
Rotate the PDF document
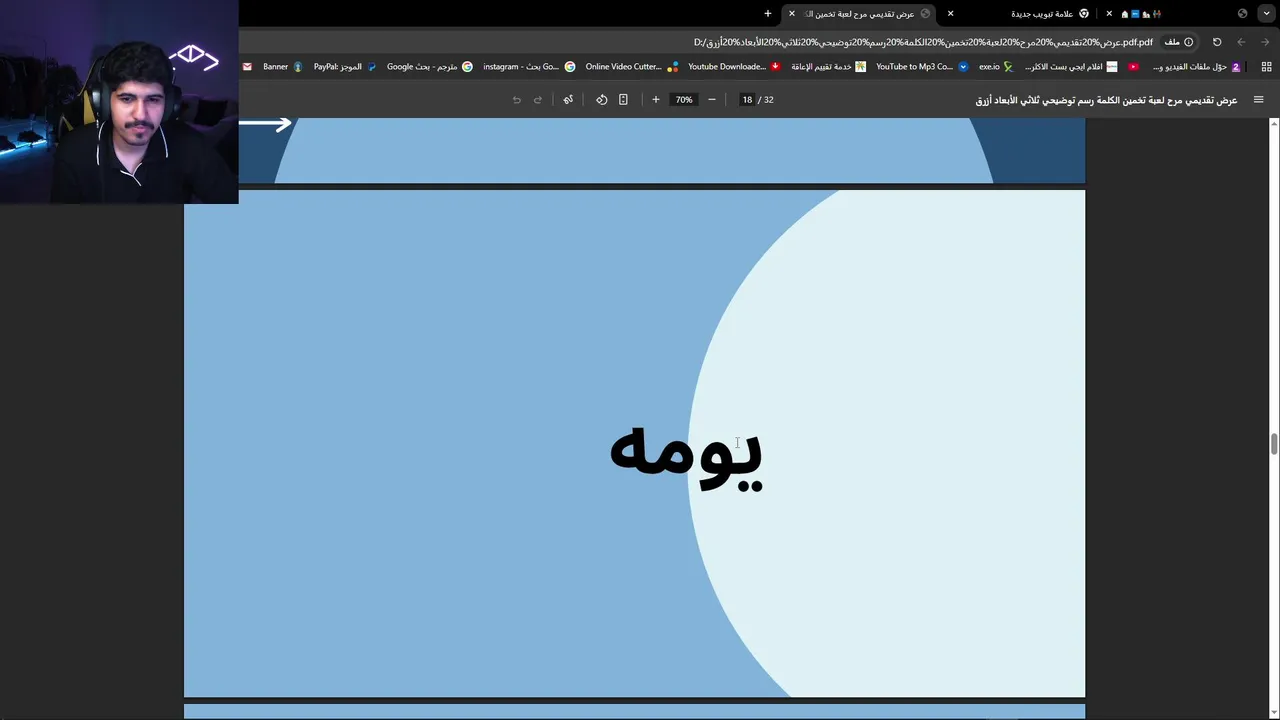pyautogui.click(x=601, y=100)
